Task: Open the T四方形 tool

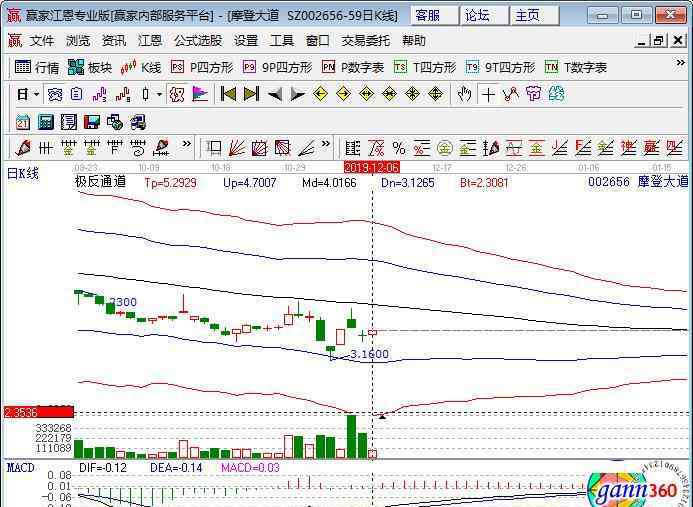Action: pyautogui.click(x=425, y=67)
